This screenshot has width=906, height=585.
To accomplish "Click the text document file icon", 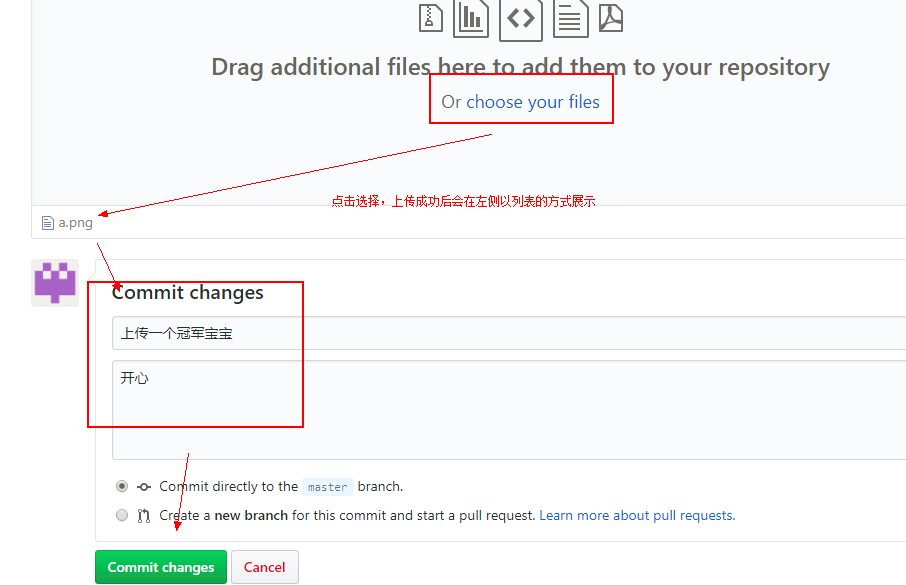I will click(570, 17).
